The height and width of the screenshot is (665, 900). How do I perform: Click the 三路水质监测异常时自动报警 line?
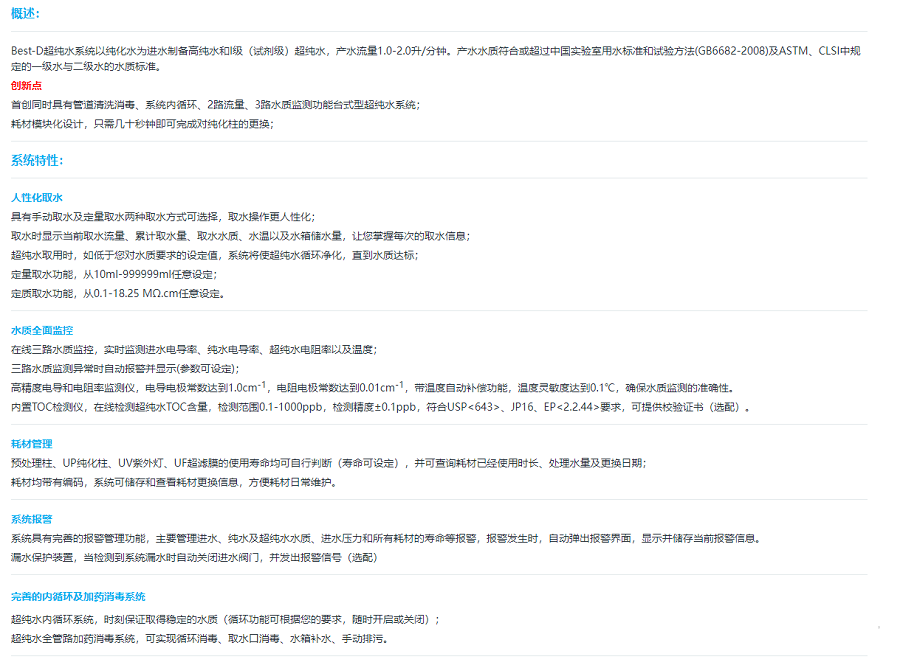click(x=125, y=368)
